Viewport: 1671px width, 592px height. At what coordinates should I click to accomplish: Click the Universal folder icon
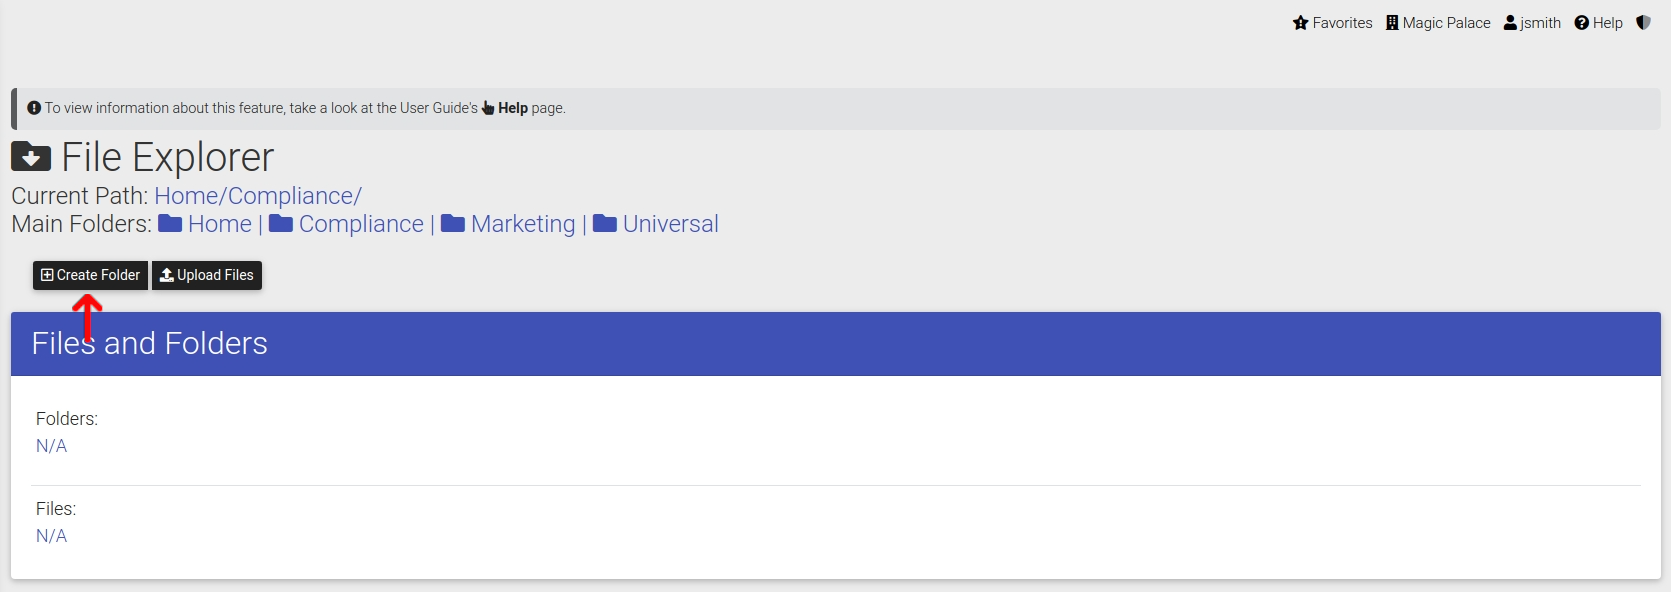605,224
